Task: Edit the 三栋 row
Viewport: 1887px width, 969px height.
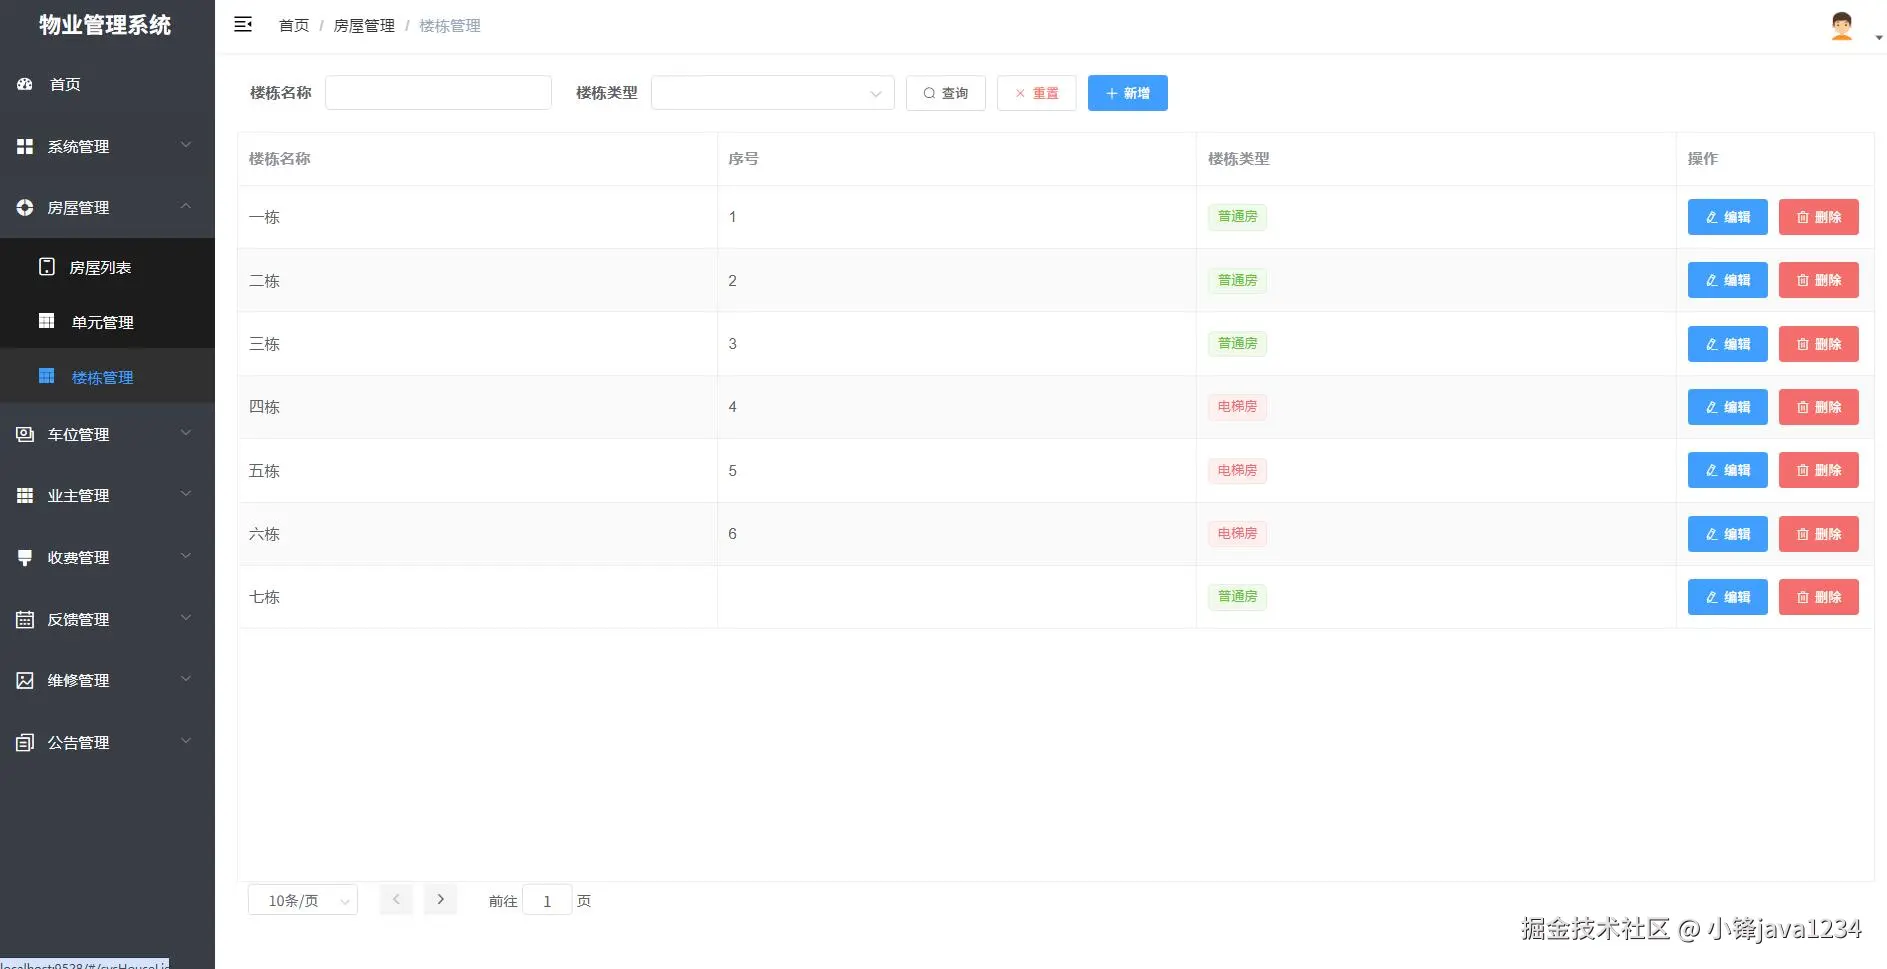Action: click(x=1727, y=344)
